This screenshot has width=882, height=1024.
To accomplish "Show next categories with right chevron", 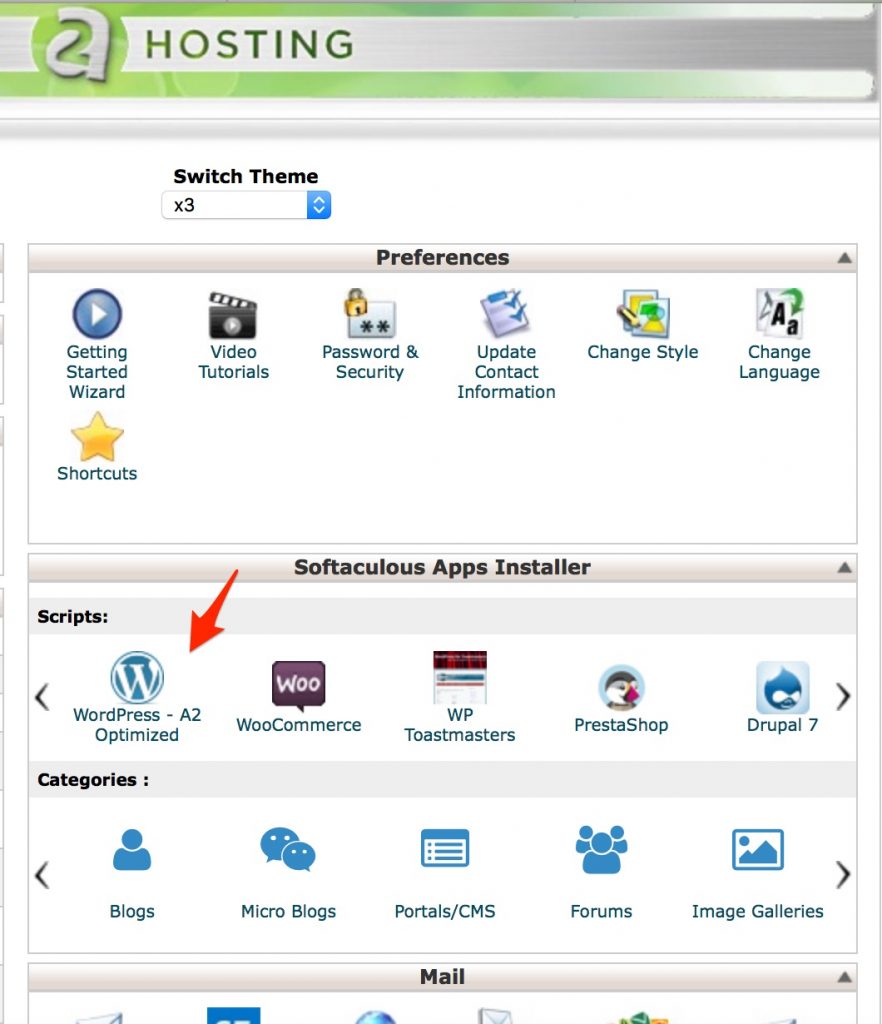I will 843,875.
